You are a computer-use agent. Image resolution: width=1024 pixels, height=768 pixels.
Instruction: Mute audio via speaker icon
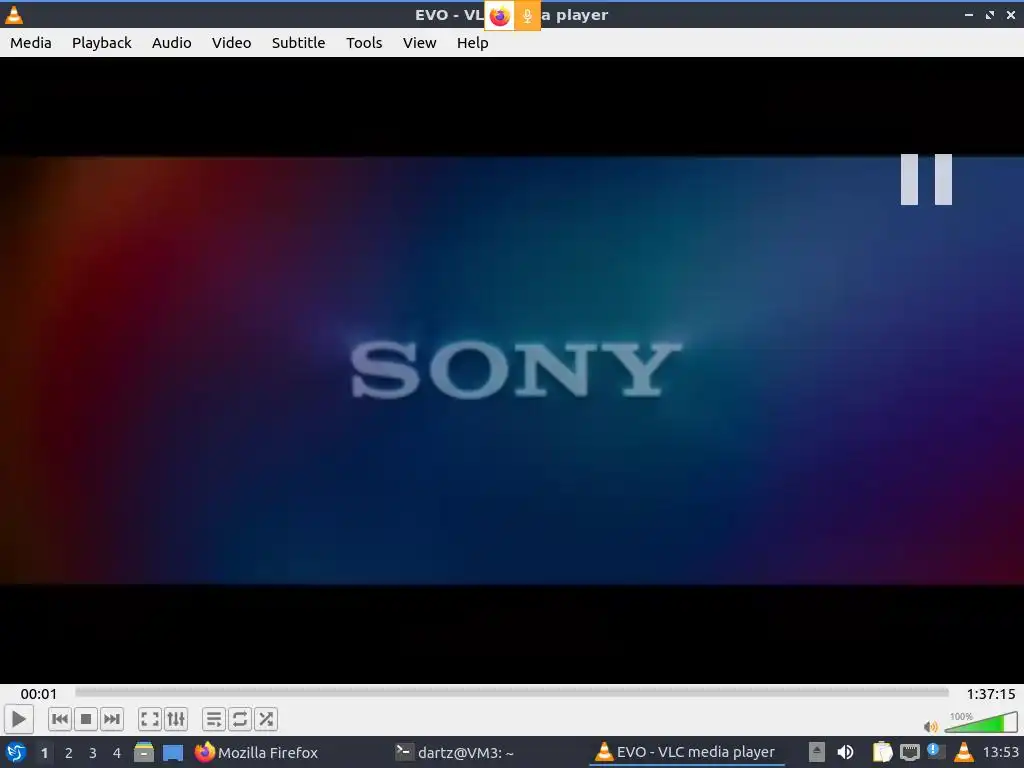[931, 726]
